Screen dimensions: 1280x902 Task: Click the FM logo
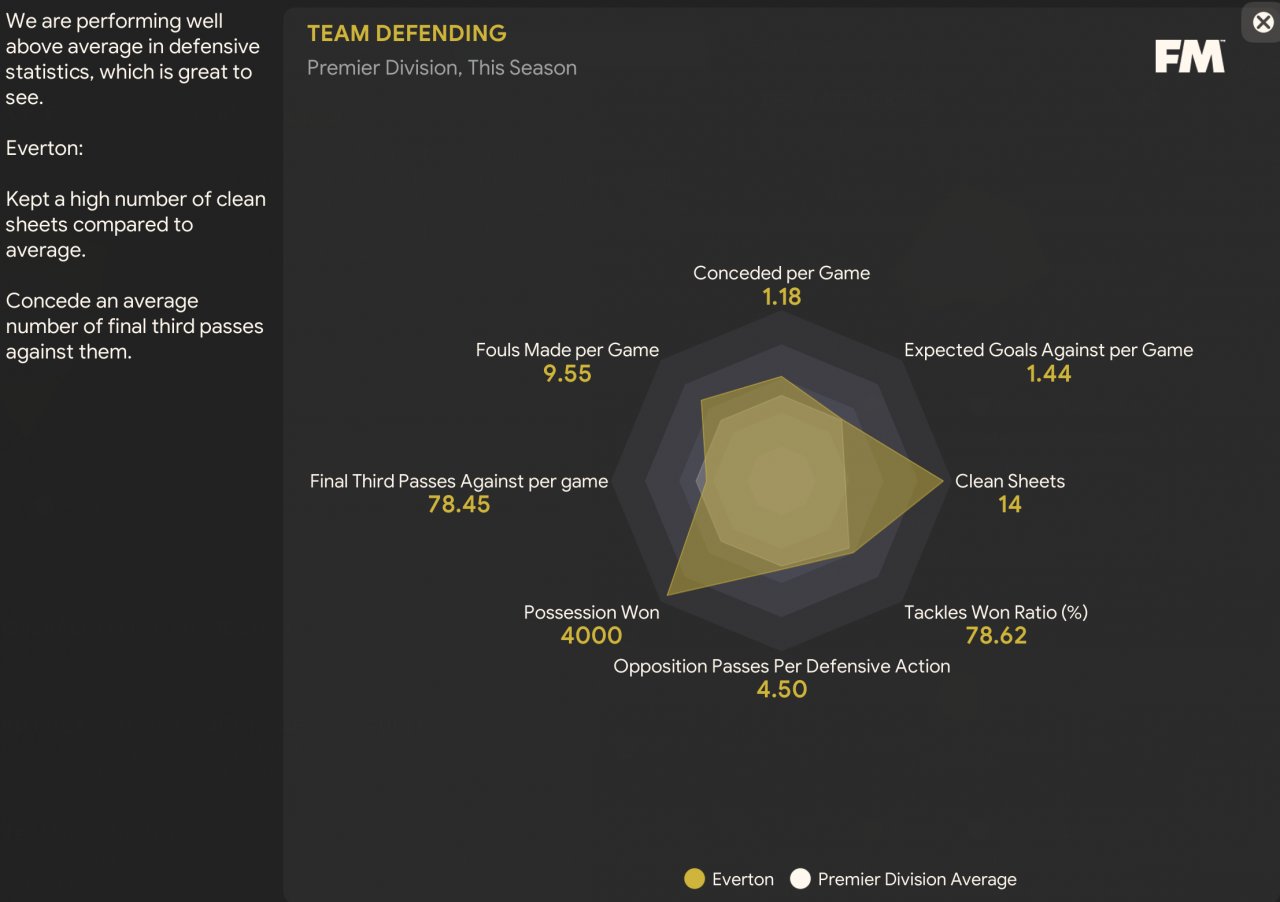click(1189, 56)
